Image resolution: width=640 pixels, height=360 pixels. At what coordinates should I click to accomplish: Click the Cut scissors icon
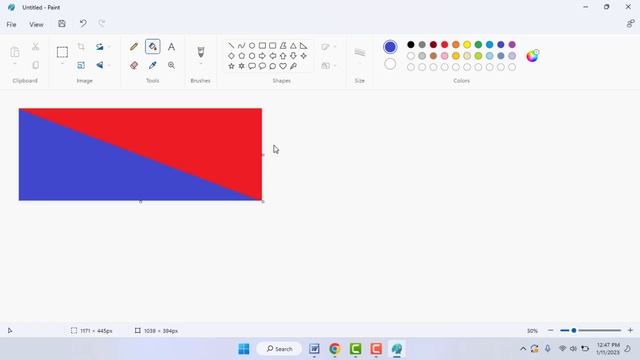coord(36,47)
